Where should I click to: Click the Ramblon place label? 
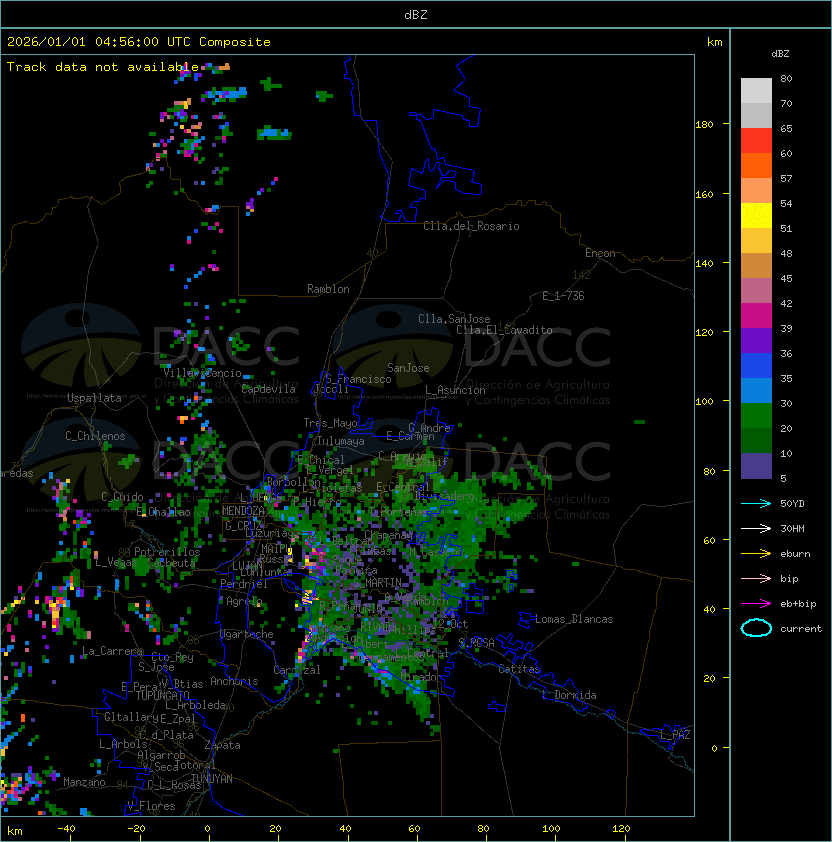tap(328, 289)
